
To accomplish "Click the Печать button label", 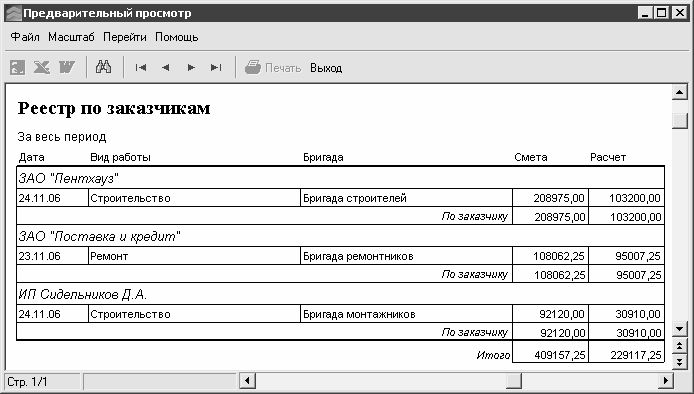I will [x=283, y=68].
